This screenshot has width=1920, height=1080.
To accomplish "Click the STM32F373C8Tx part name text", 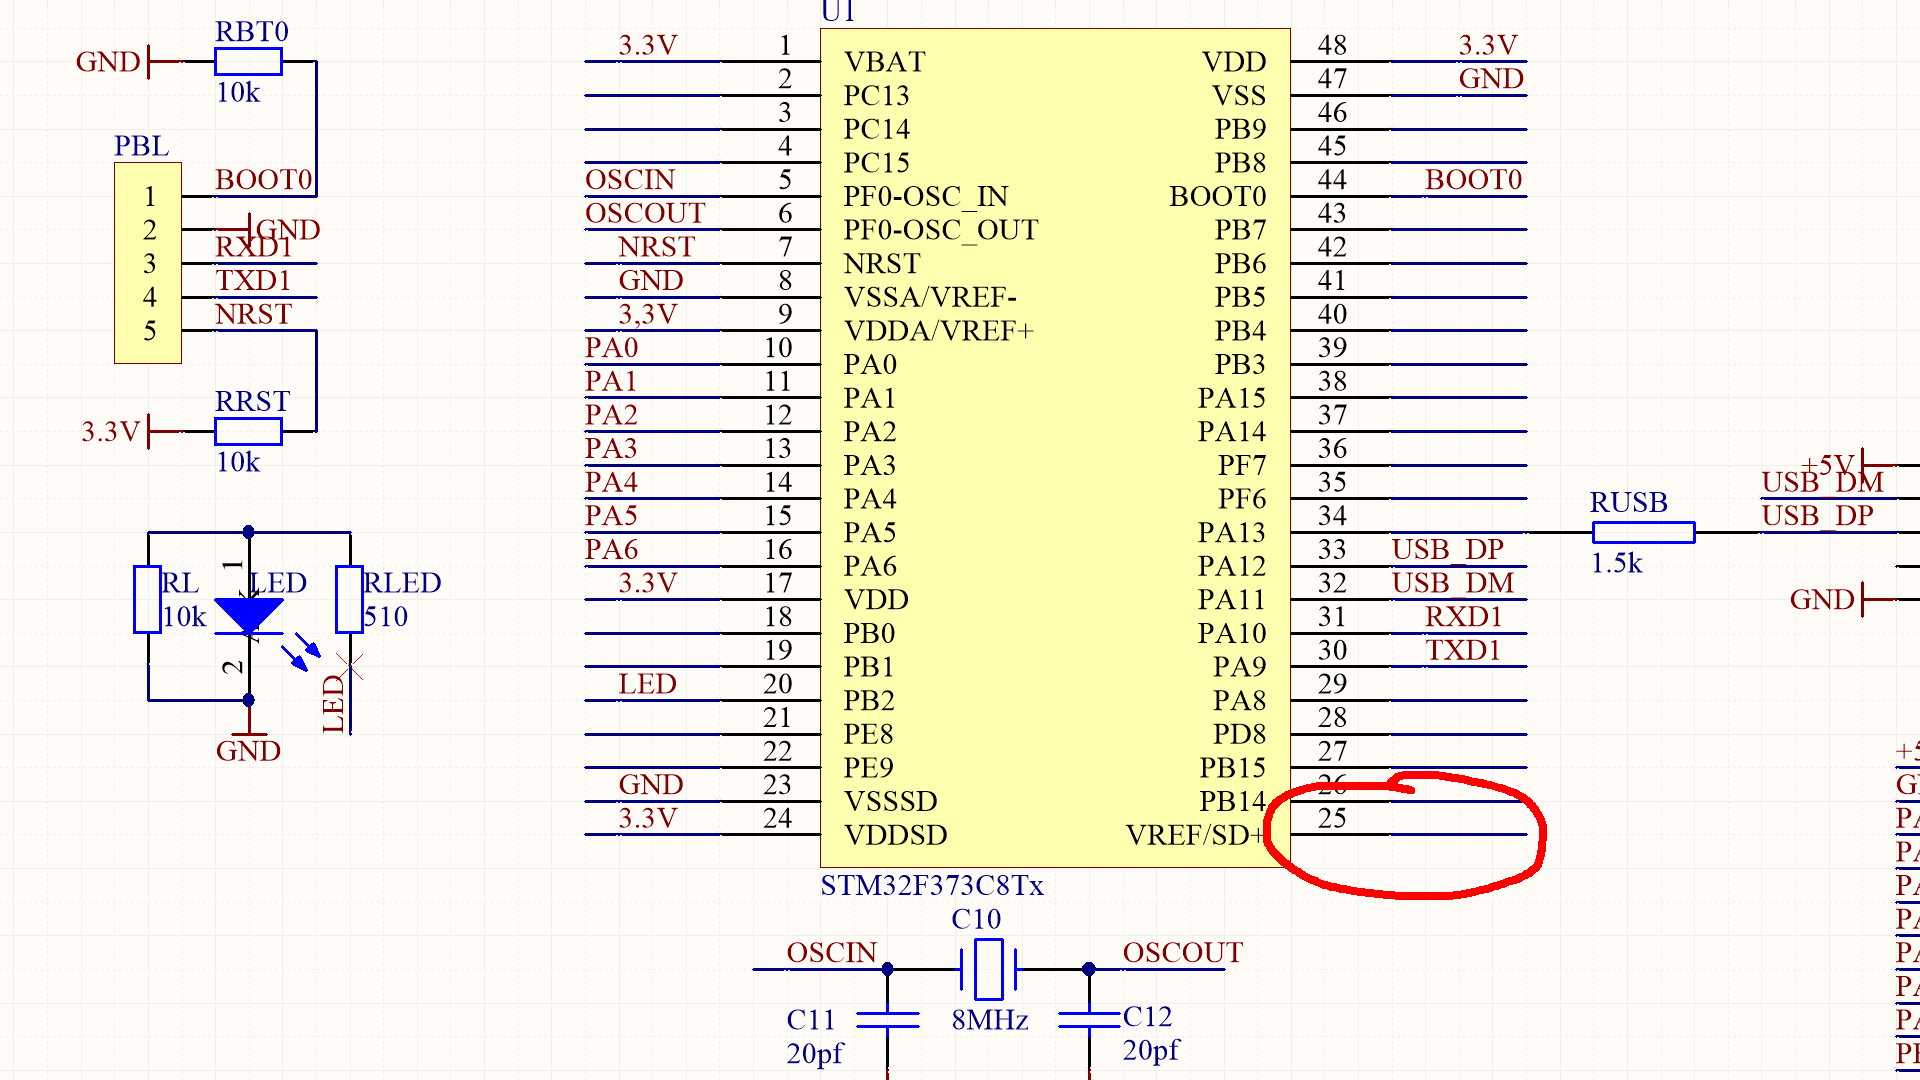I will click(x=932, y=885).
